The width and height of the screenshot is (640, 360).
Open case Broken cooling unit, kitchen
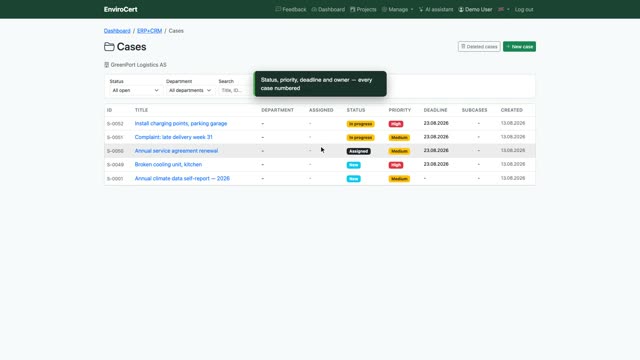click(x=168, y=164)
